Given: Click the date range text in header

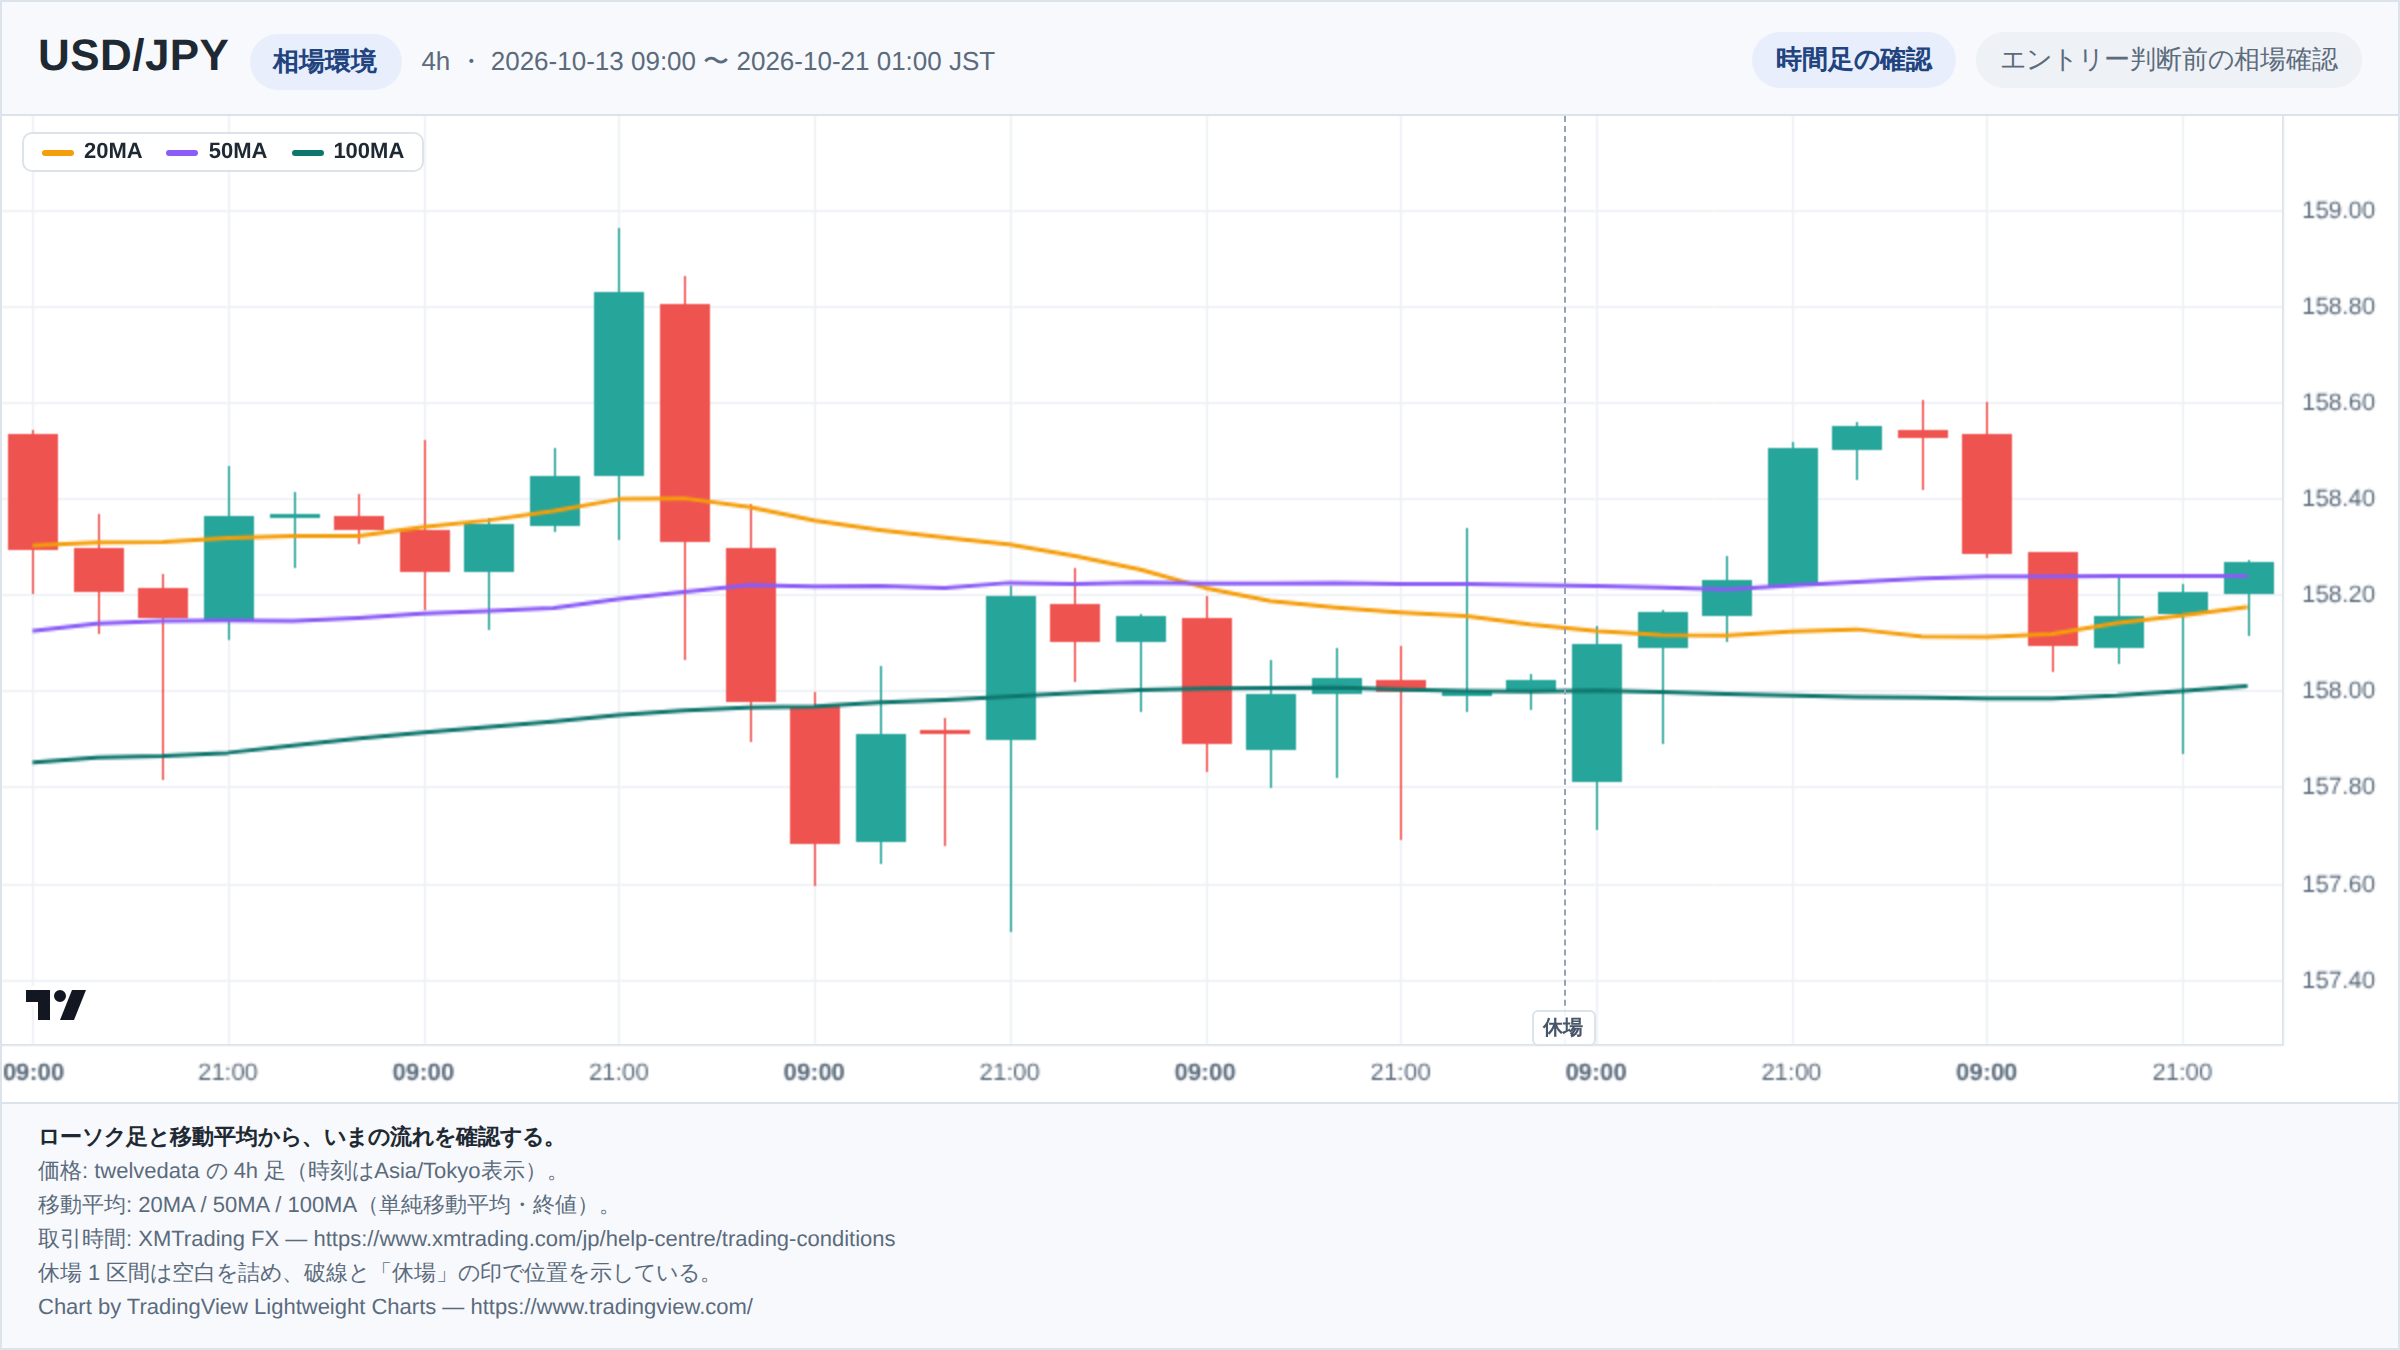Looking at the screenshot, I should click(742, 61).
